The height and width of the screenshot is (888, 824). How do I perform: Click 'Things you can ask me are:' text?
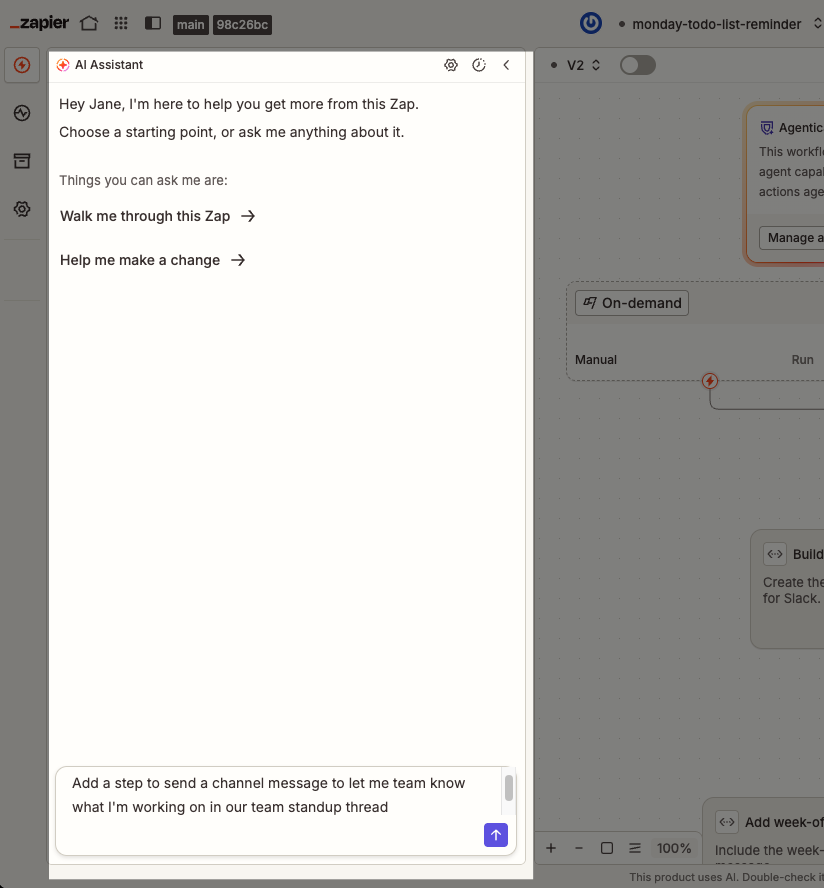tap(143, 180)
